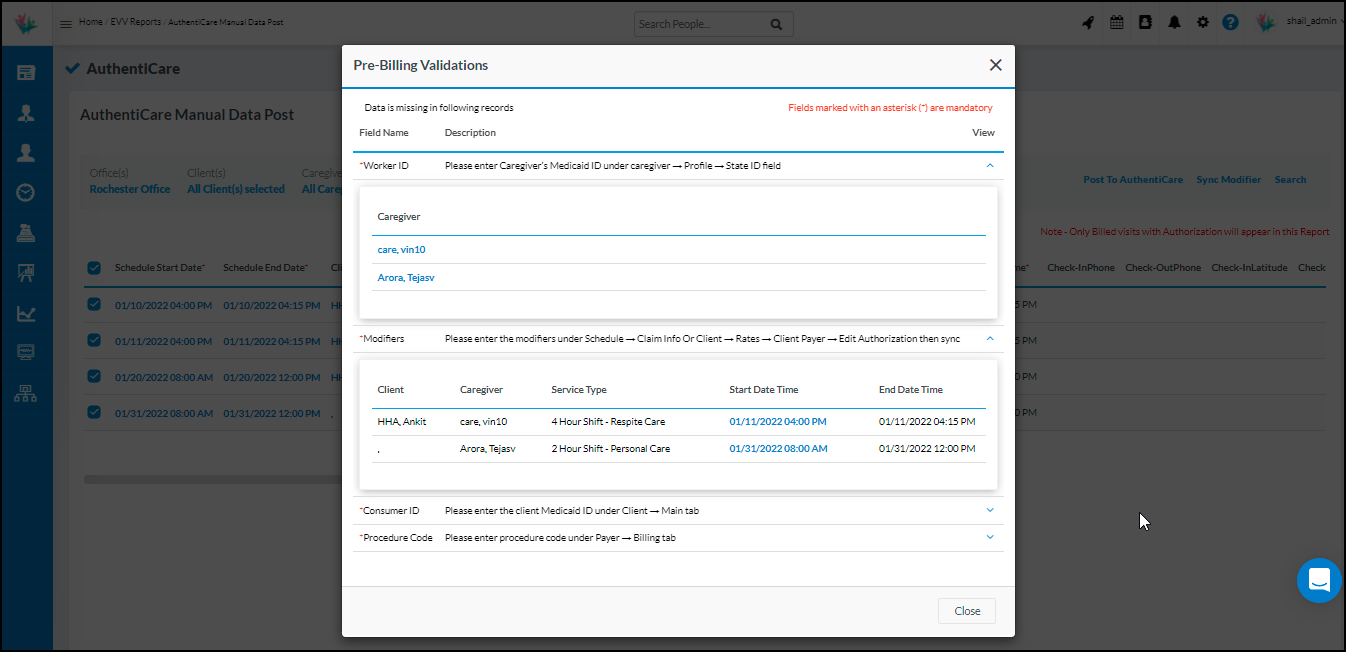Navigate to Home via the breadcrumb

[90, 20]
